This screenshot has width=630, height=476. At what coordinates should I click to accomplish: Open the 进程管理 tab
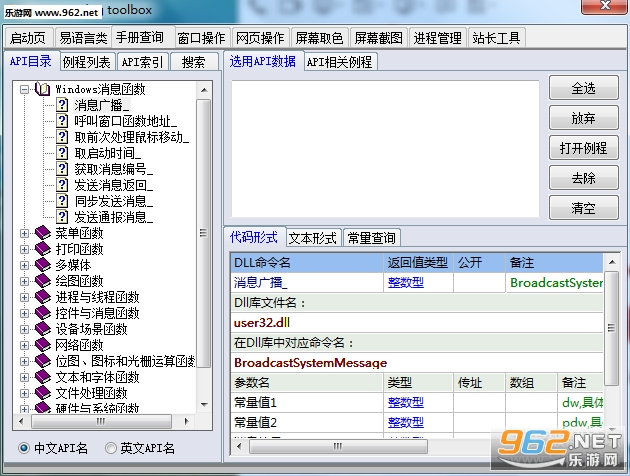438,38
